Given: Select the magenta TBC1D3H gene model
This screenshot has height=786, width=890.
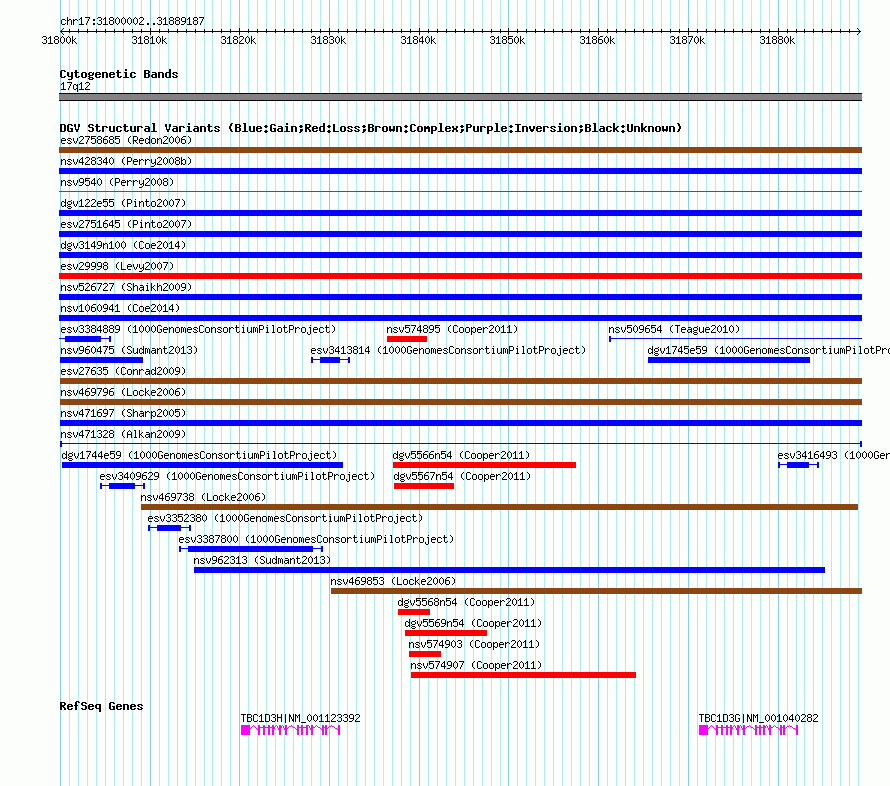Looking at the screenshot, I should point(291,730).
